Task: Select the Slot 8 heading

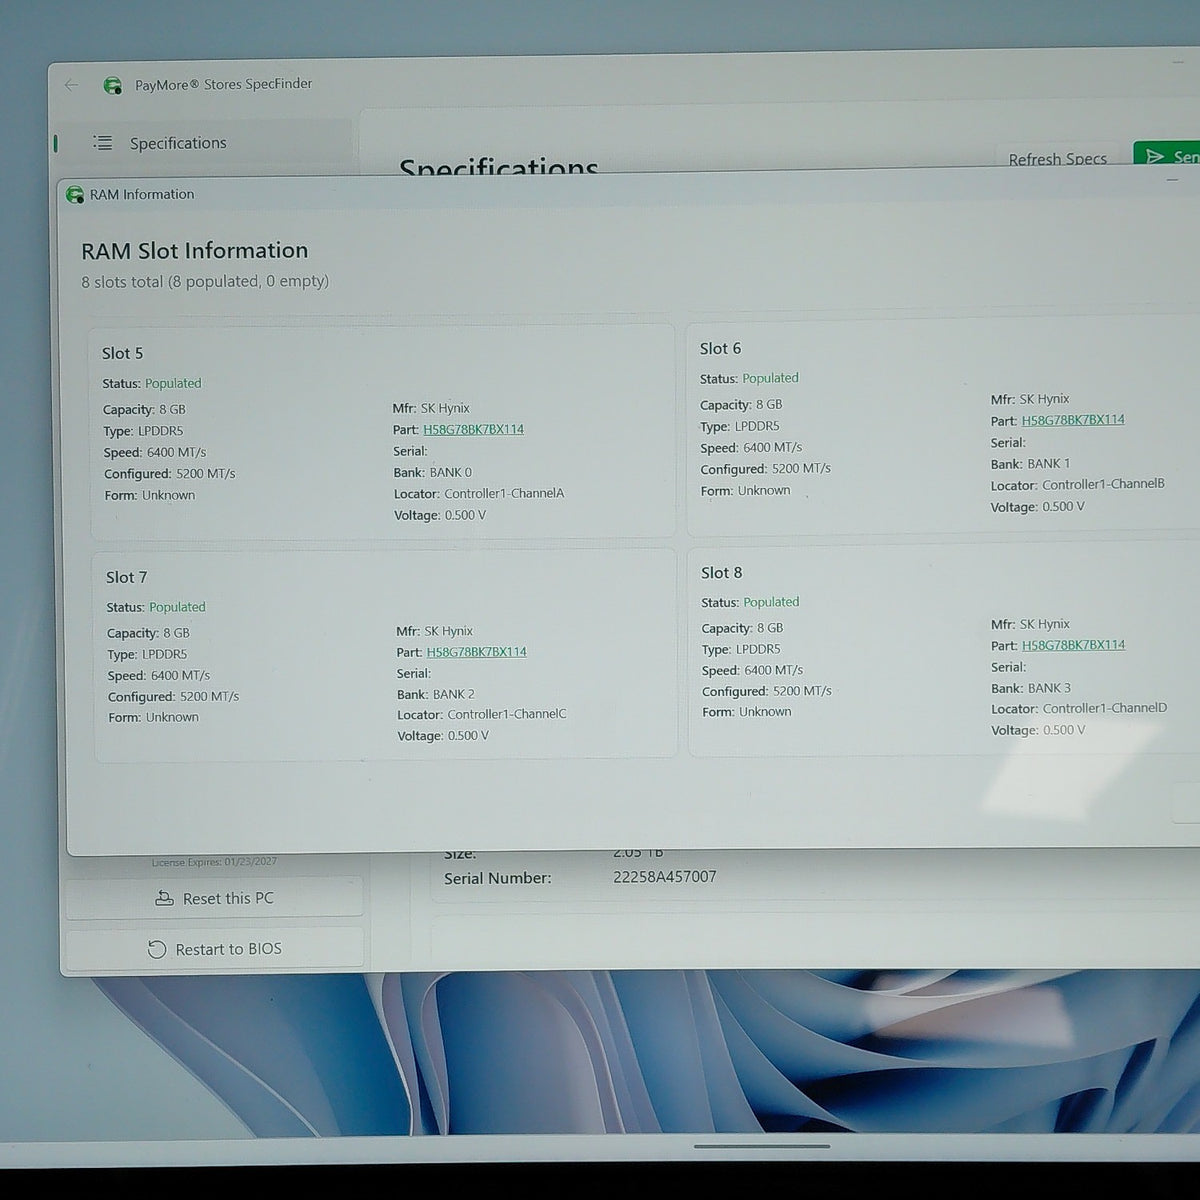Action: pyautogui.click(x=721, y=573)
